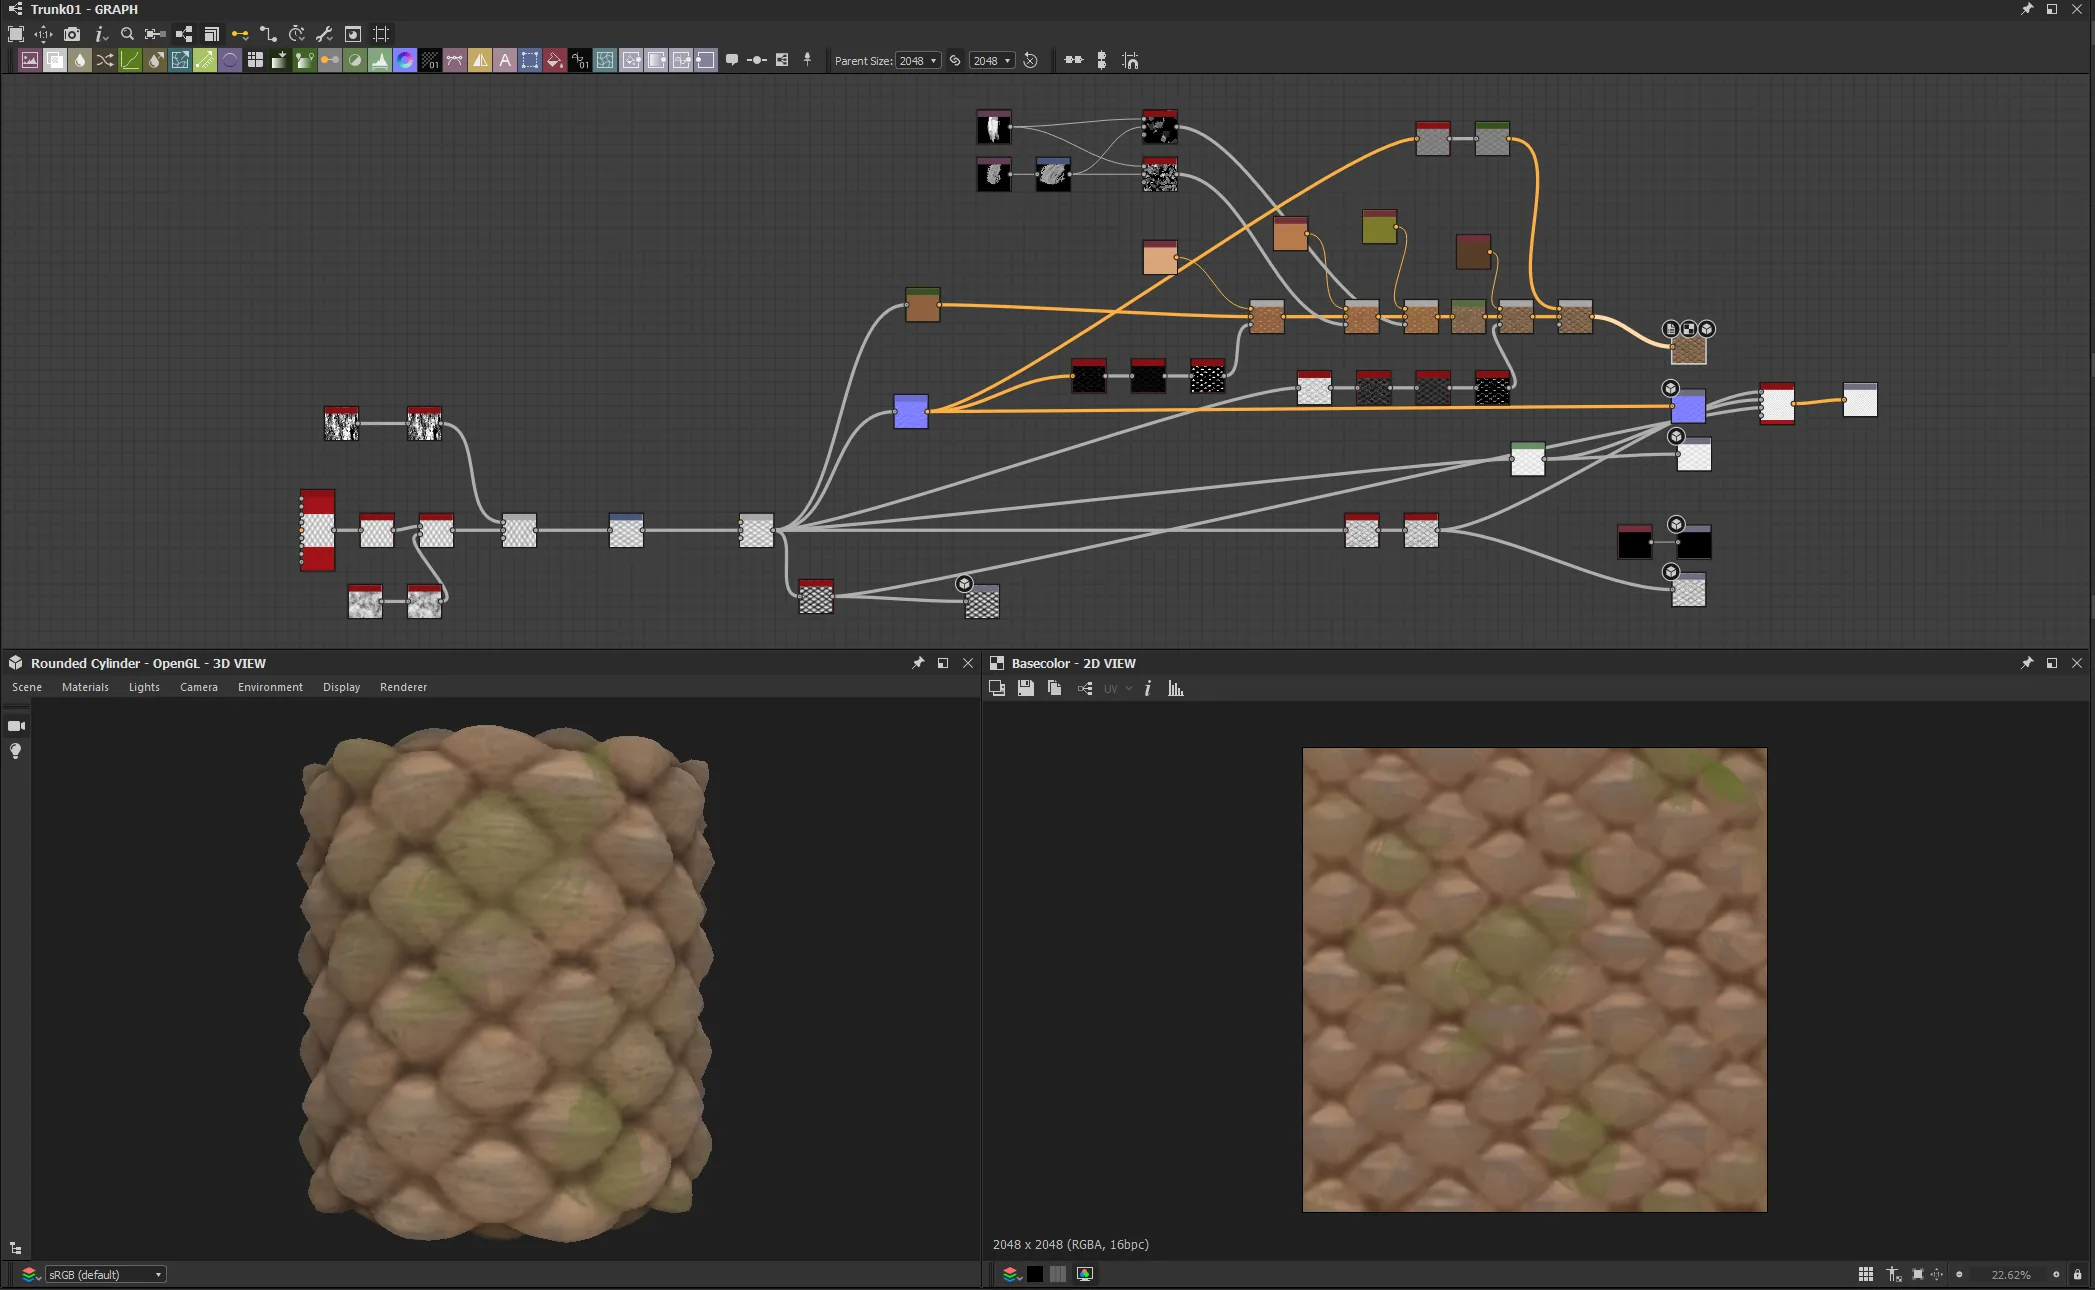
Task: Open sRGB (default) color space dropdown
Action: point(105,1274)
